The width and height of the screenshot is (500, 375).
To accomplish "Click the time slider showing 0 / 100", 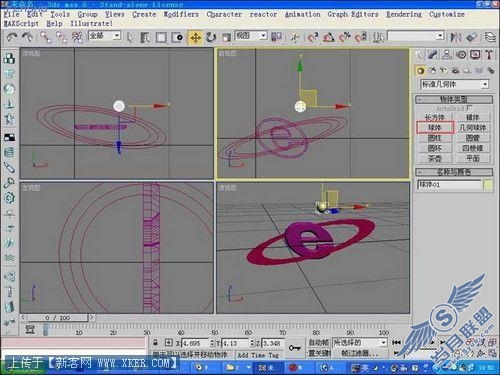I will (x=58, y=318).
